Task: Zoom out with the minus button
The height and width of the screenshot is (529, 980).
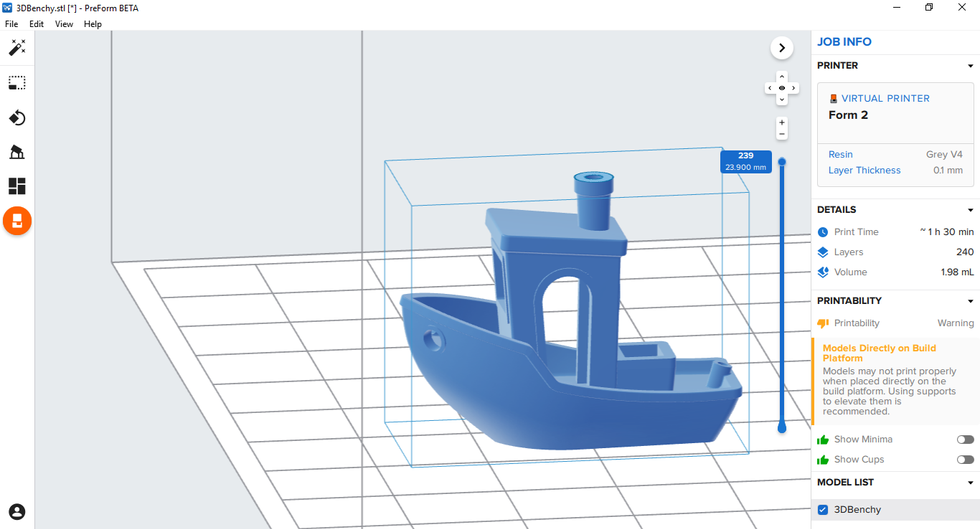Action: tap(782, 134)
